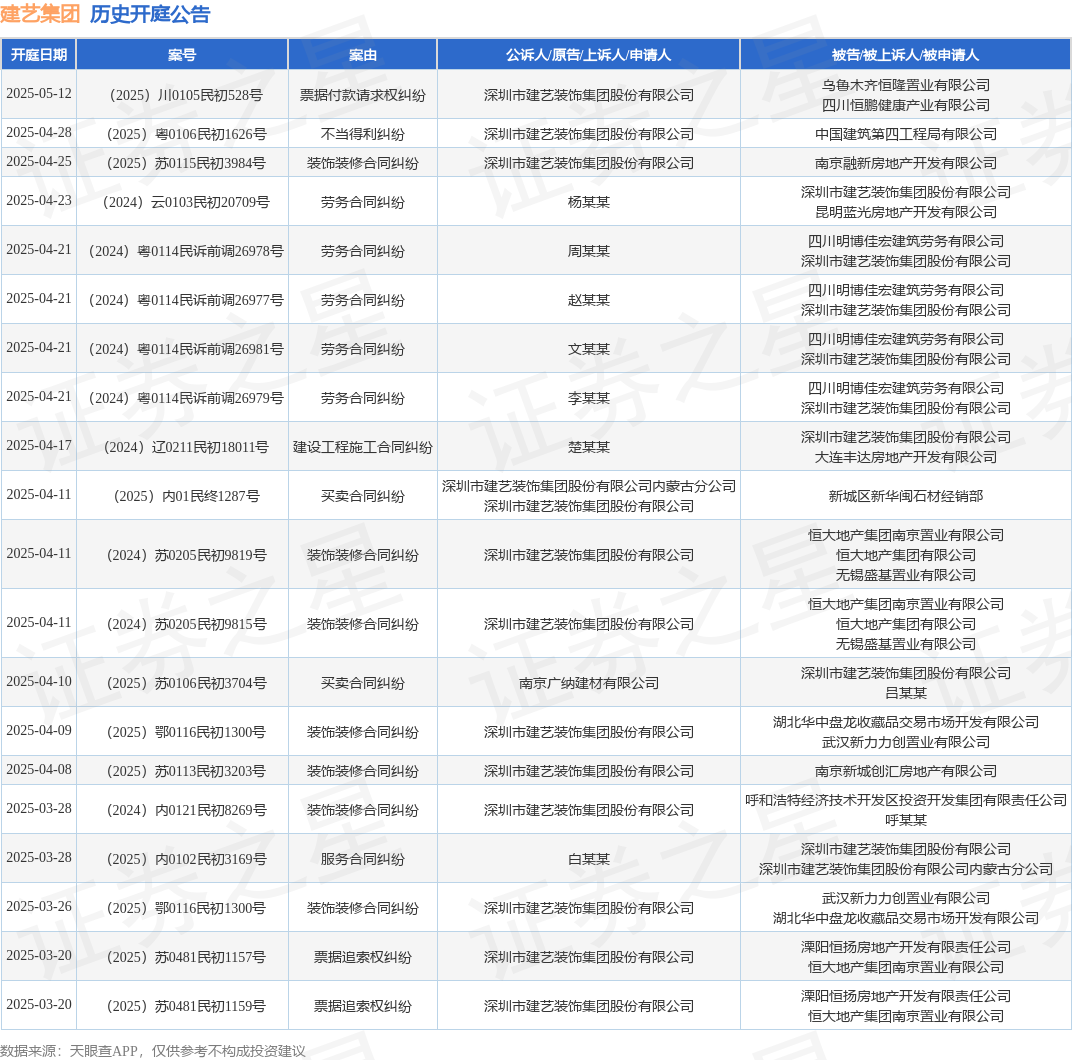The width and height of the screenshot is (1072, 1060).
Task: Select date cell 2025-04-23
Action: [39, 200]
